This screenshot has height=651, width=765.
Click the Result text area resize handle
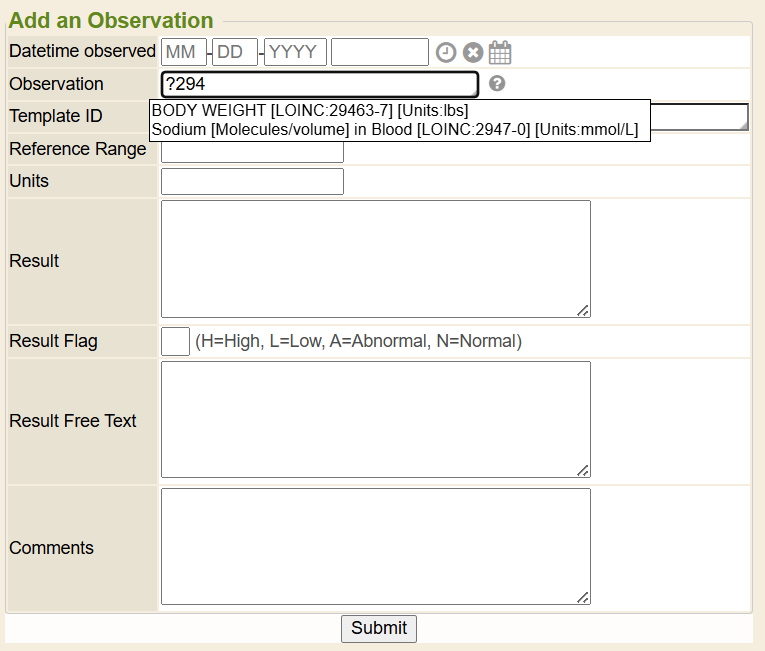tap(583, 311)
